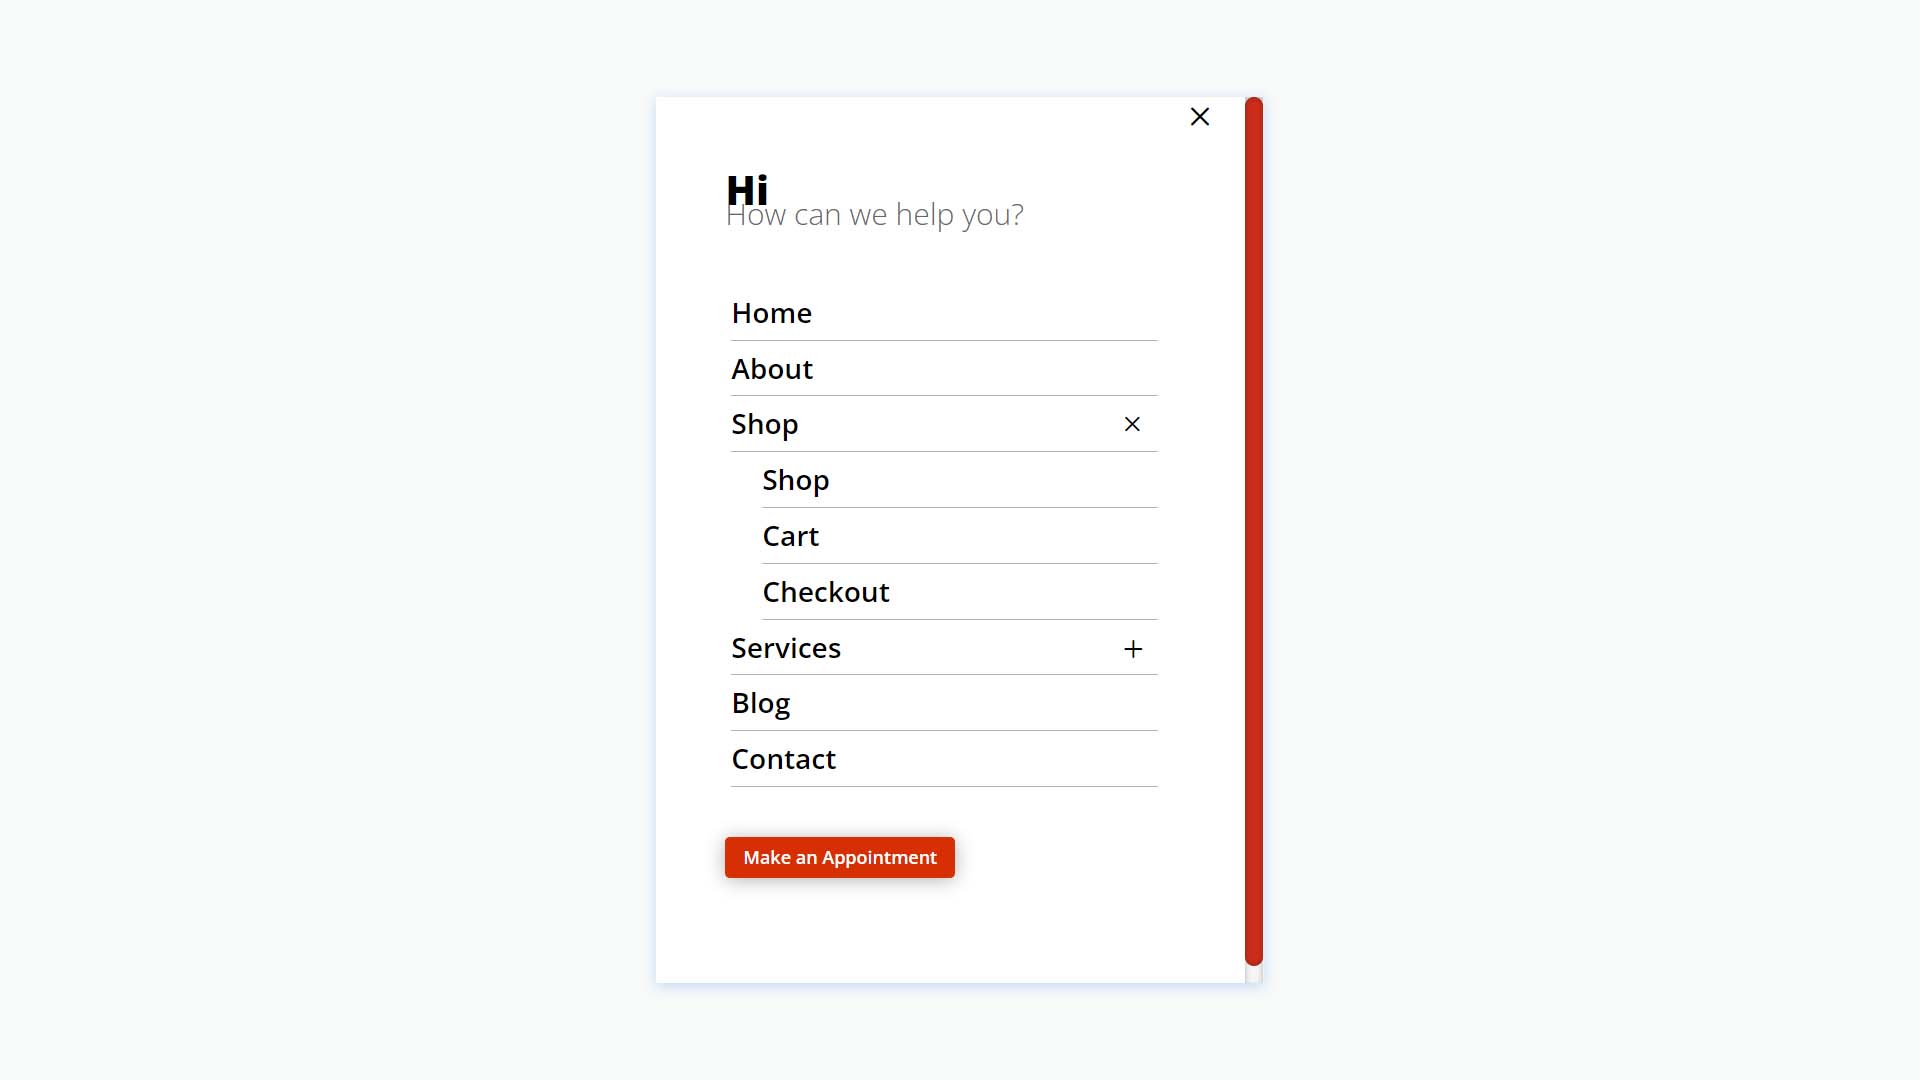Toggle the mobile navigation panel closed
The height and width of the screenshot is (1080, 1920).
click(1200, 116)
